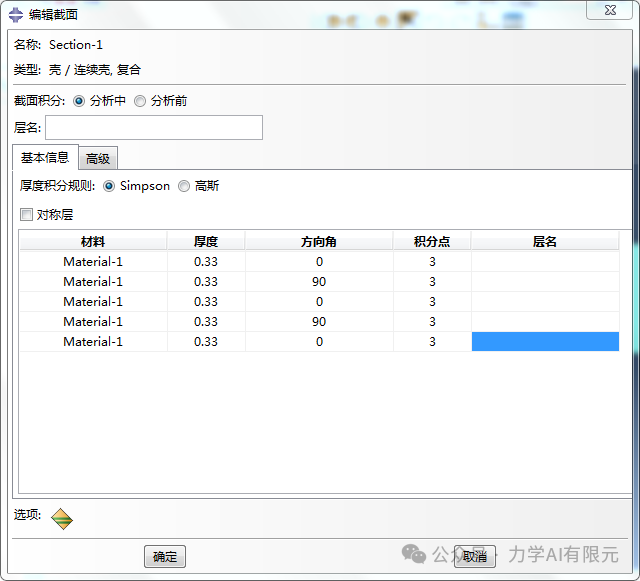Select Material-1 cell in second row
Viewport: 640px width, 581px height.
93,282
